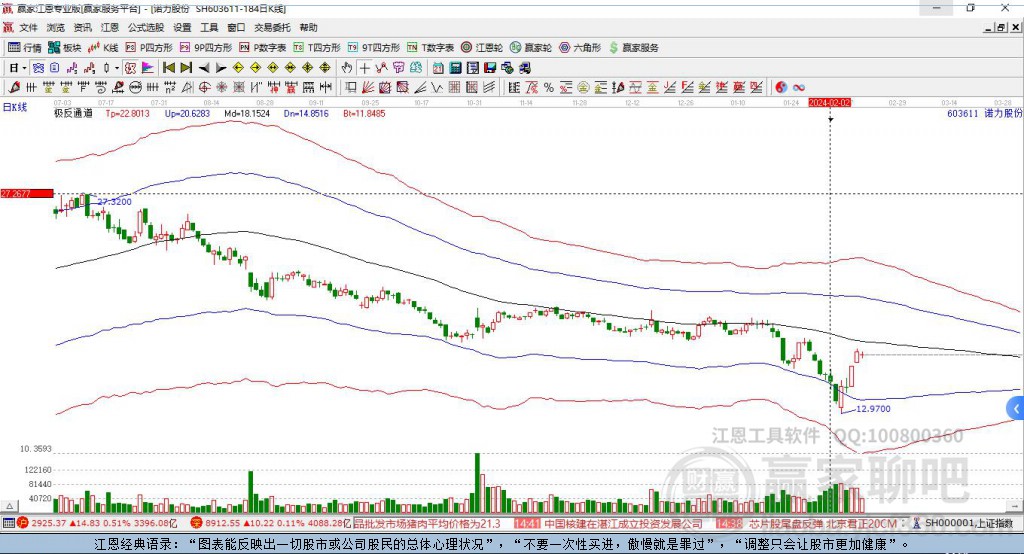This screenshot has height=554, width=1024.
Task: Click the black right arrow icon
Action: point(221,68)
